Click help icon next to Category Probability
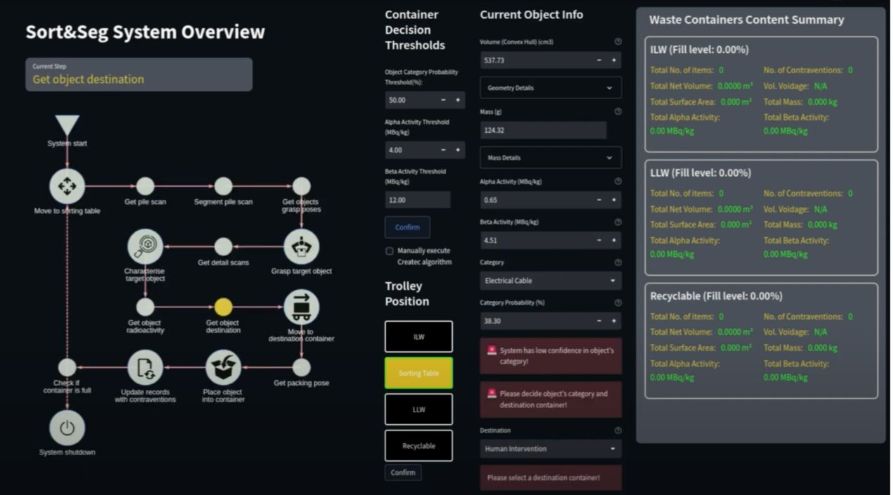 pyautogui.click(x=618, y=302)
